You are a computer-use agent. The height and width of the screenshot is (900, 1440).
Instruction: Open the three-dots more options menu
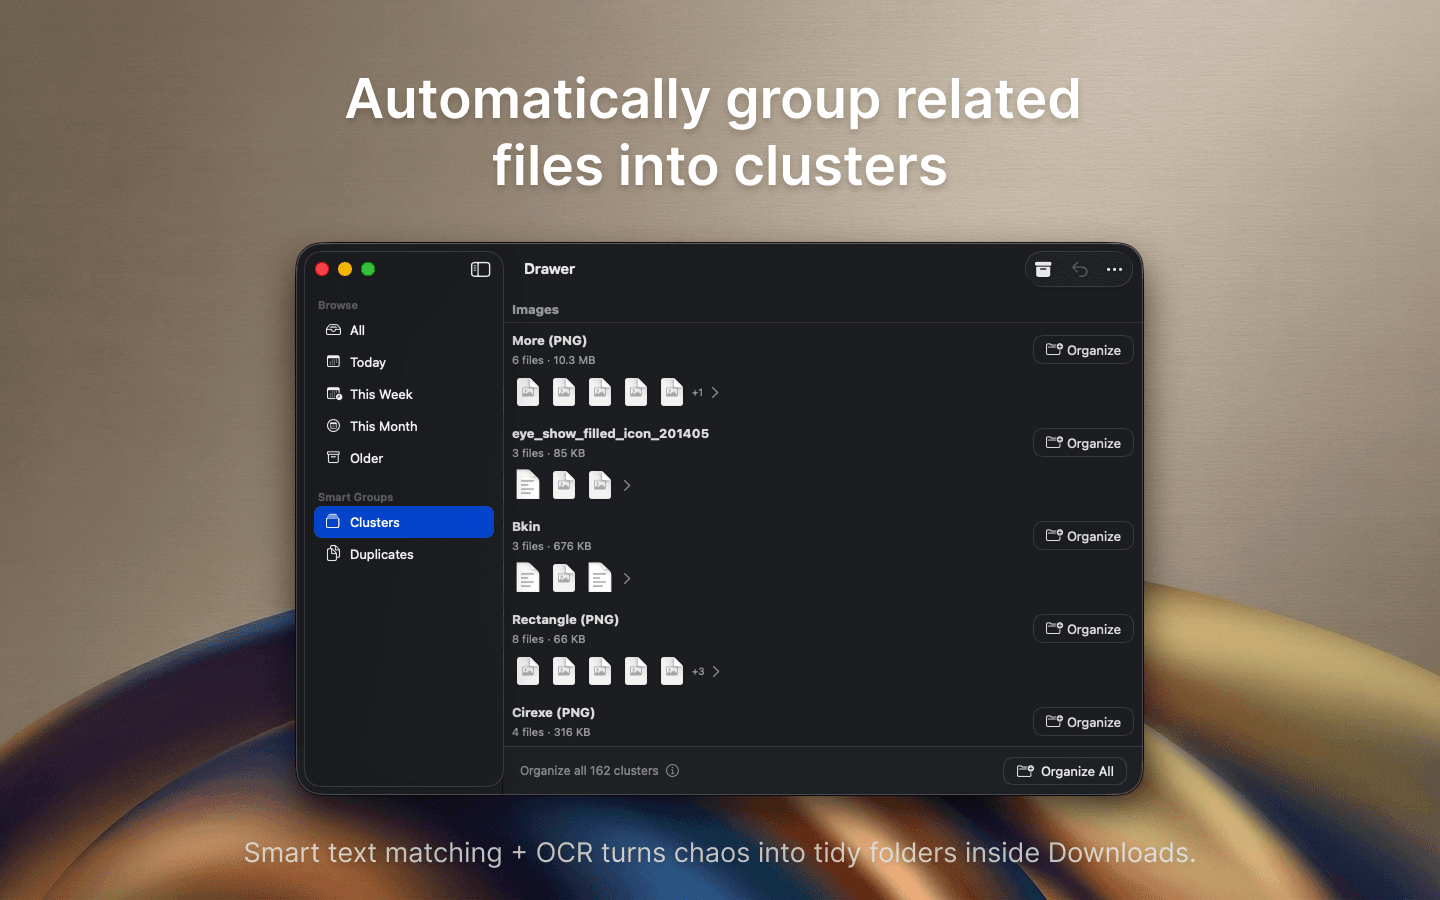click(x=1114, y=269)
